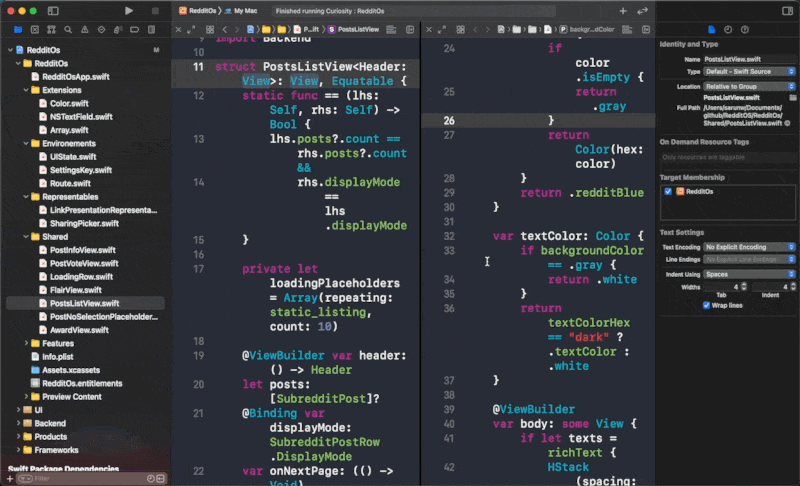Show the History inspector clock icon
Image resolution: width=800 pixels, height=486 pixels.
(x=728, y=30)
